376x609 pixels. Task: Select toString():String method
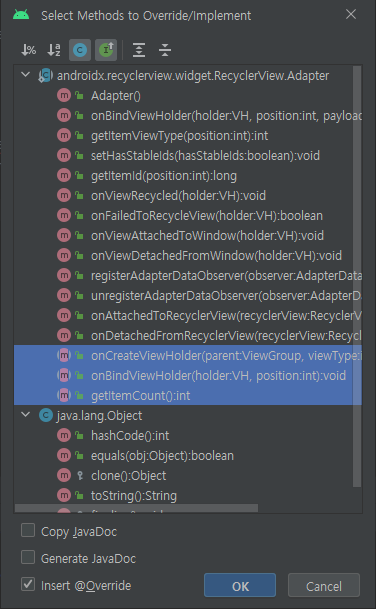tap(188, 496)
